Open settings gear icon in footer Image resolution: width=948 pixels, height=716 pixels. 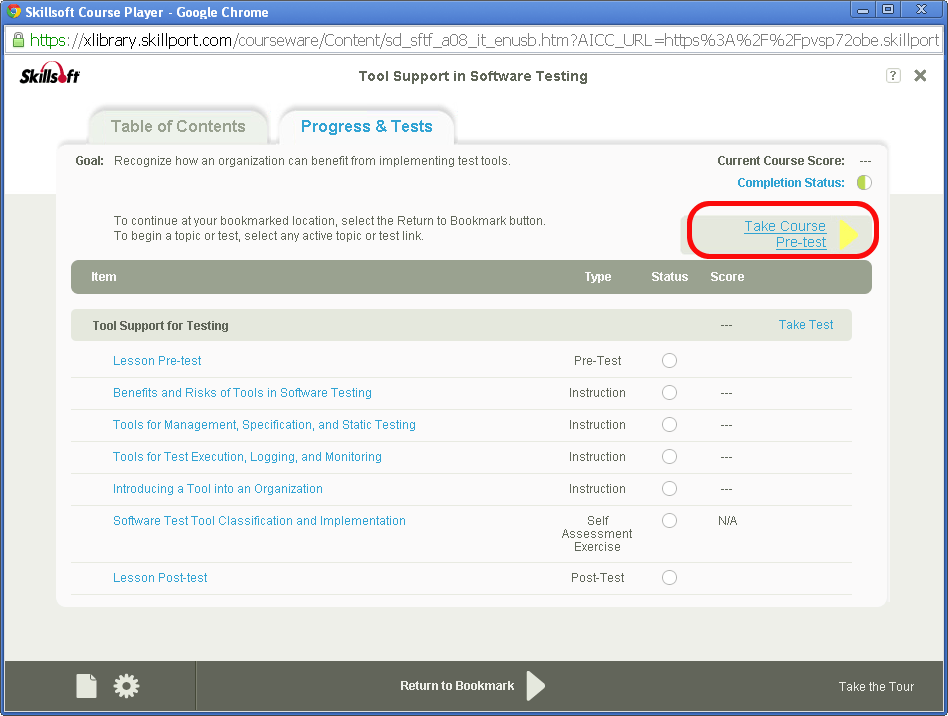(127, 686)
